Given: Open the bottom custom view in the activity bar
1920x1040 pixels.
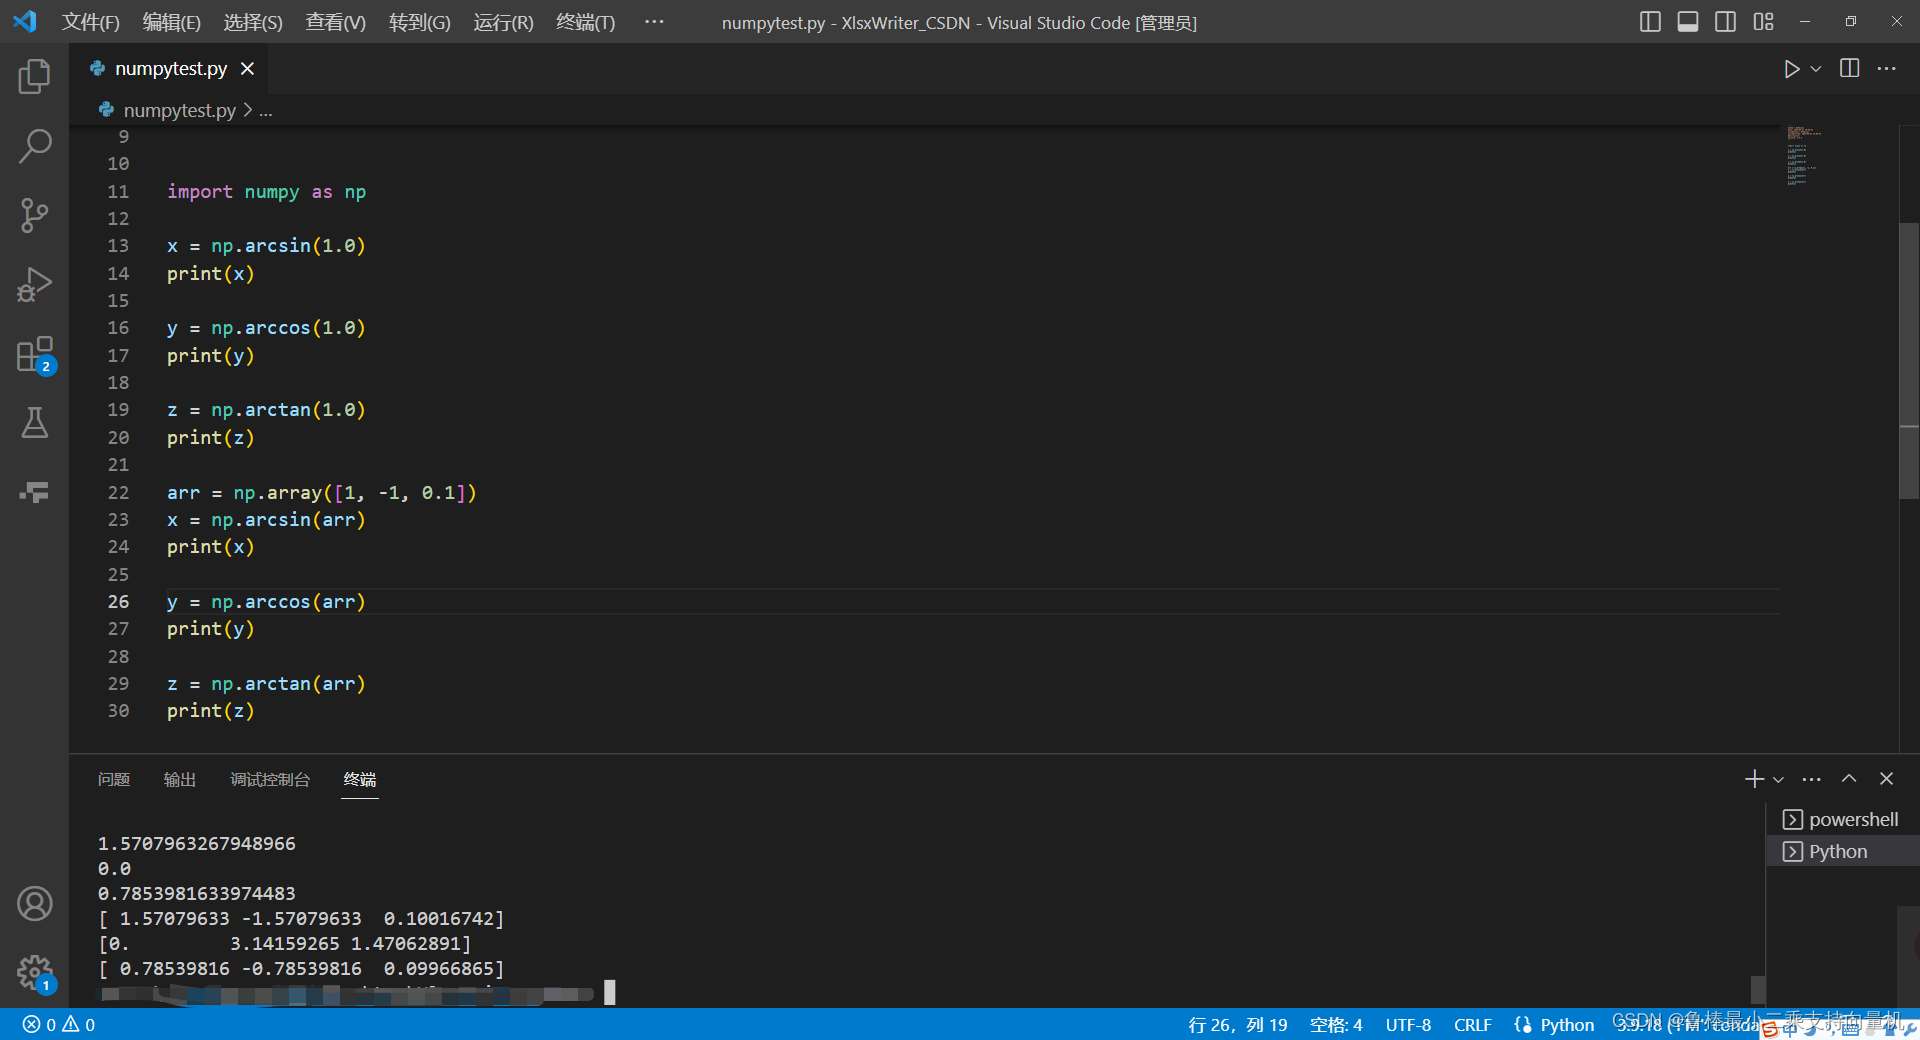Looking at the screenshot, I should coord(34,492).
